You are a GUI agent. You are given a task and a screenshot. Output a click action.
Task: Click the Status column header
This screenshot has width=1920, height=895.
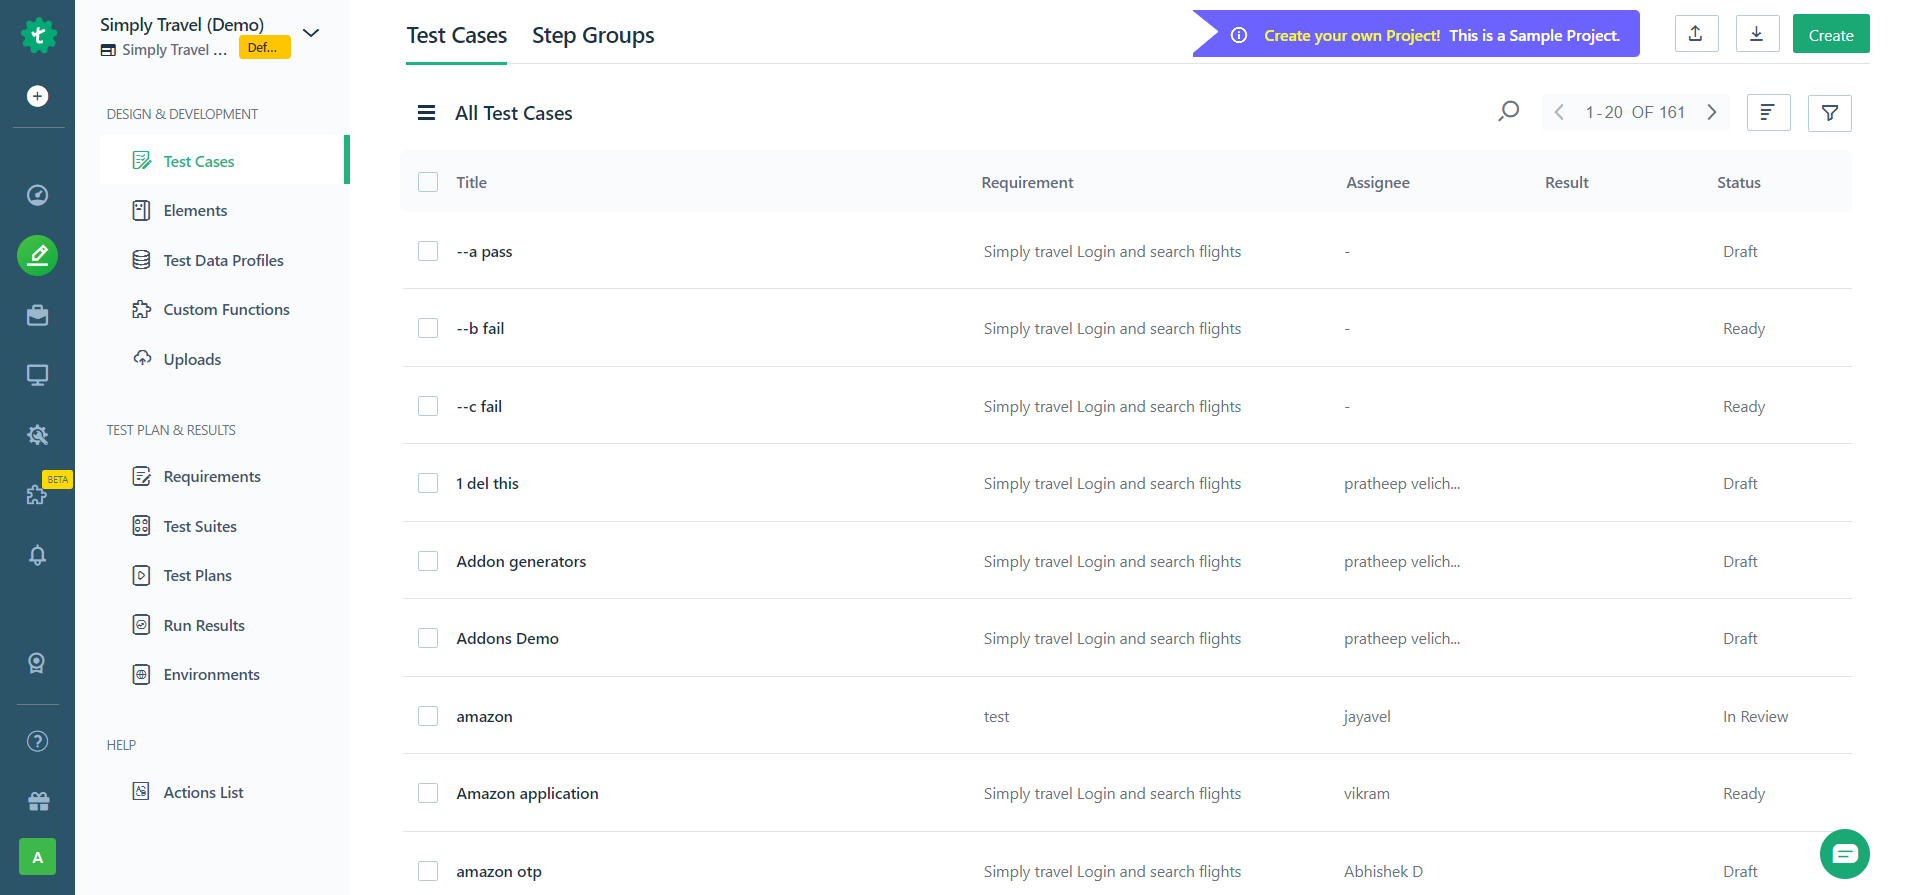tap(1738, 182)
